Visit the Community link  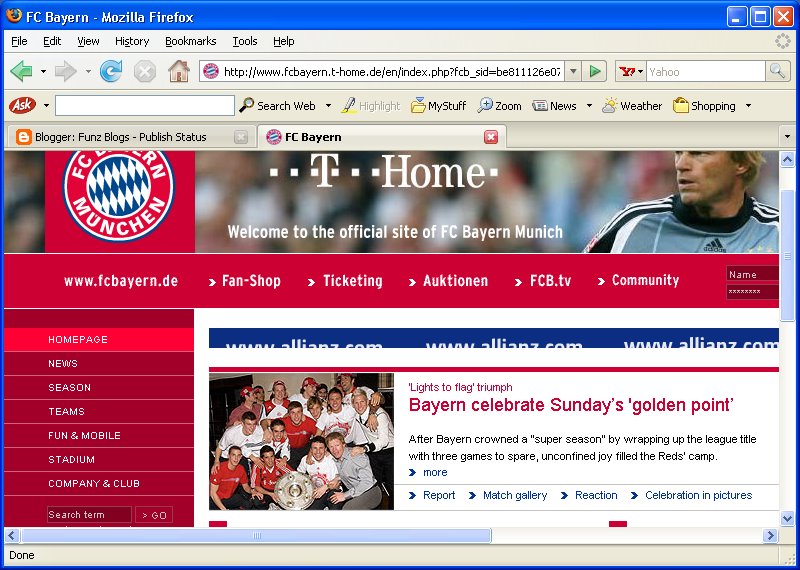tap(639, 281)
